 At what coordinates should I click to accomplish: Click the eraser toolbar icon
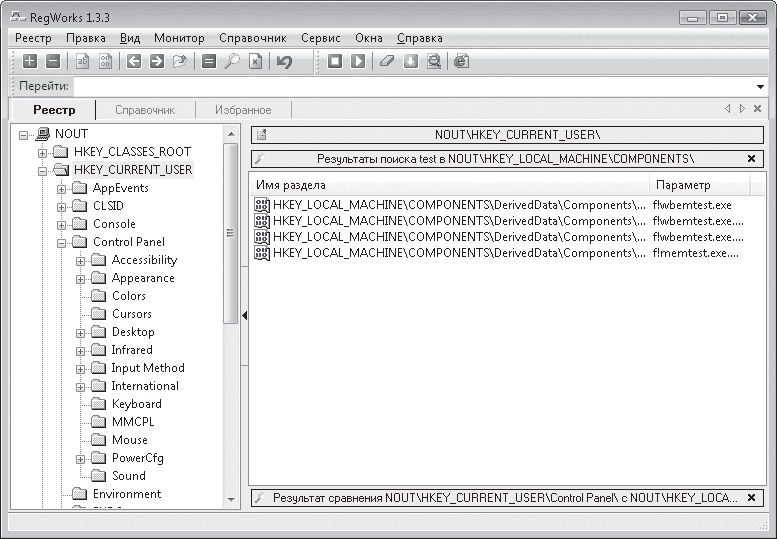point(387,62)
